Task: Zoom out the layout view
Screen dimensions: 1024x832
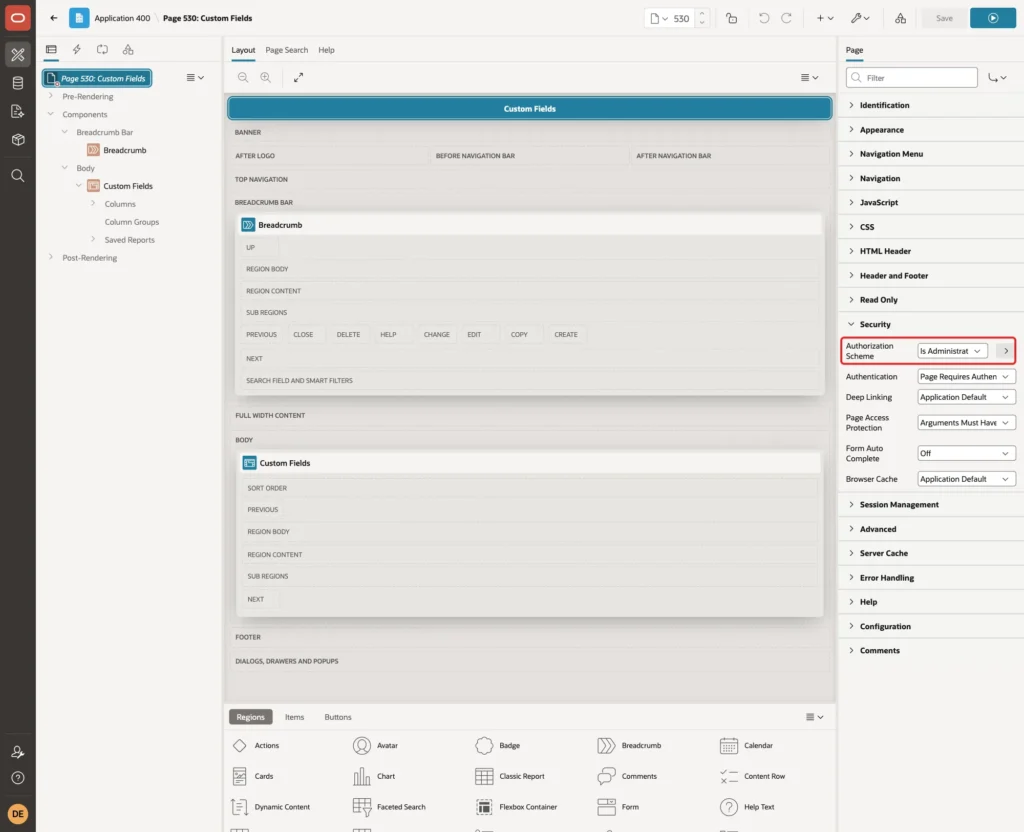Action: pyautogui.click(x=243, y=78)
